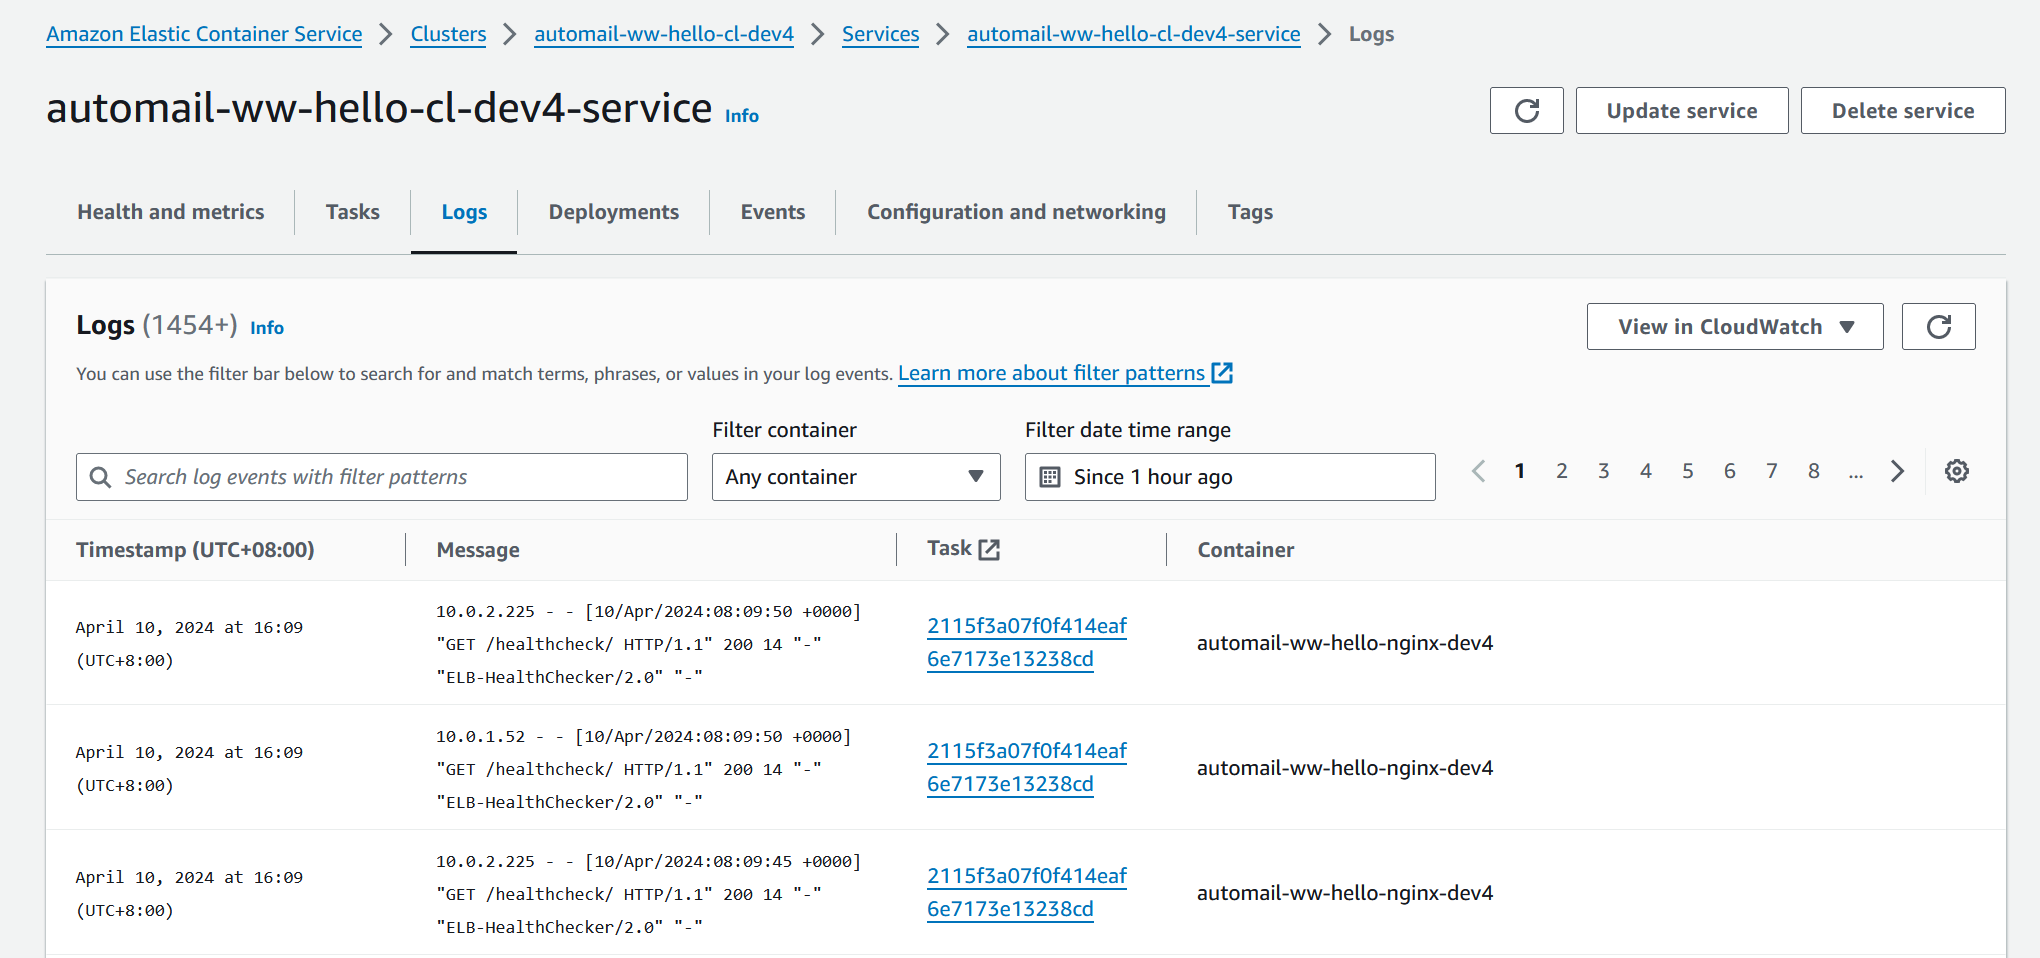Expand the Any container filter

pos(856,477)
